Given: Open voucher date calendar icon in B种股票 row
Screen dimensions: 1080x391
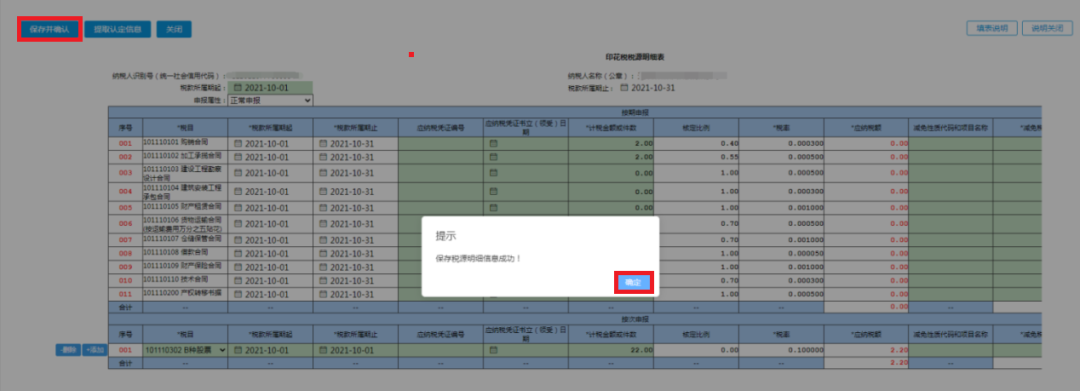Looking at the screenshot, I should 493,350.
